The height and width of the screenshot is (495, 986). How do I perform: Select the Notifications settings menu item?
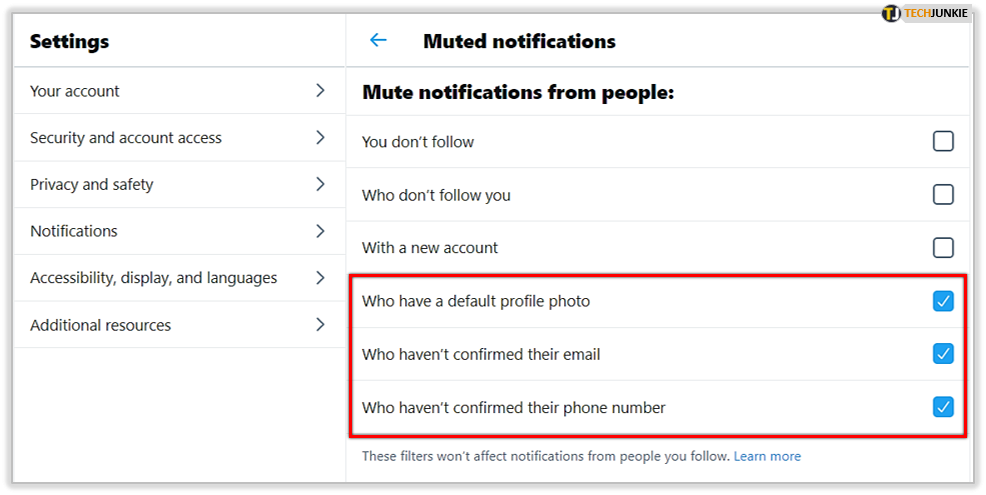[x=74, y=231]
